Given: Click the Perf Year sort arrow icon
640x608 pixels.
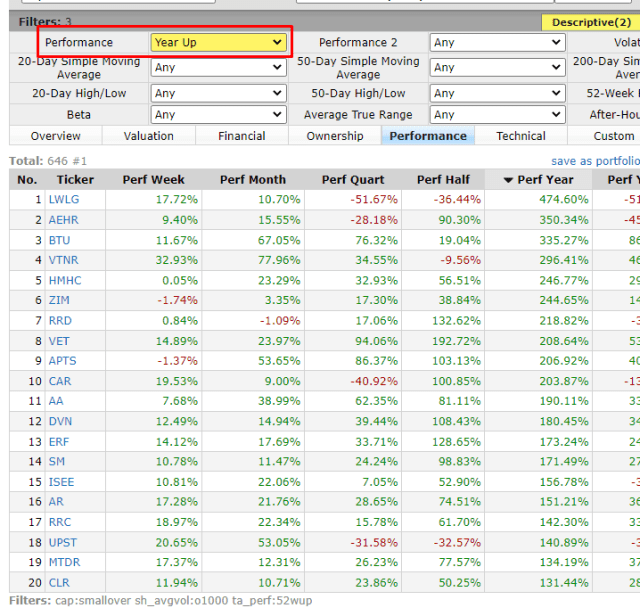Looking at the screenshot, I should click(508, 180).
